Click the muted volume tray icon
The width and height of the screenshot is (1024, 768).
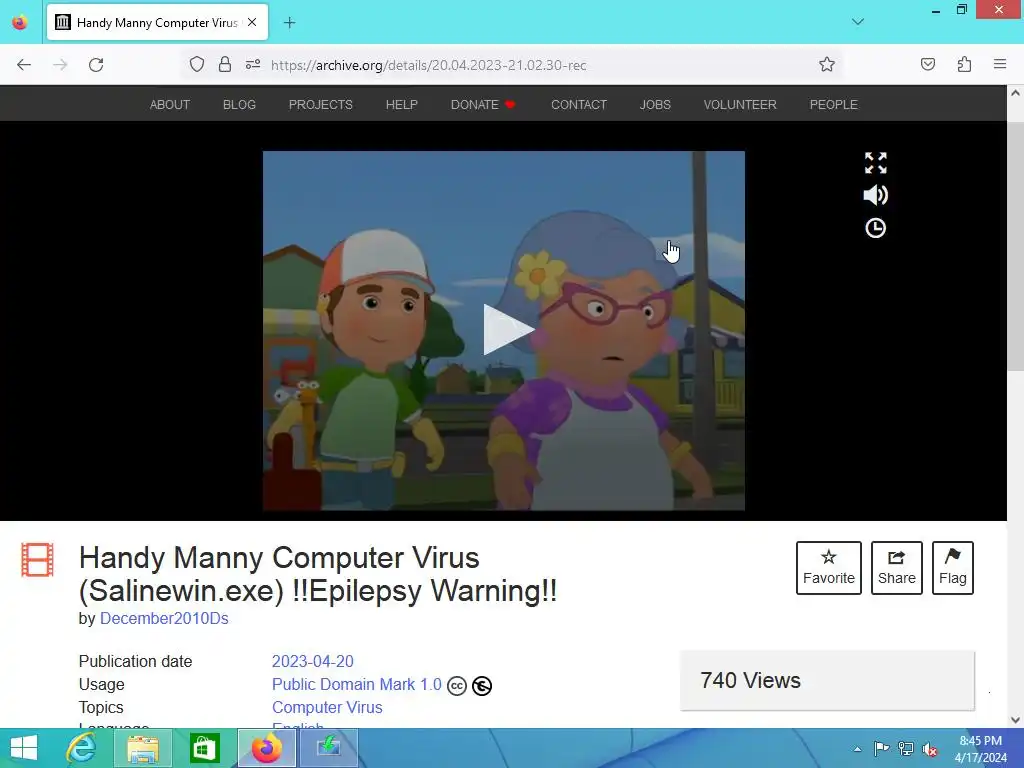[930, 749]
